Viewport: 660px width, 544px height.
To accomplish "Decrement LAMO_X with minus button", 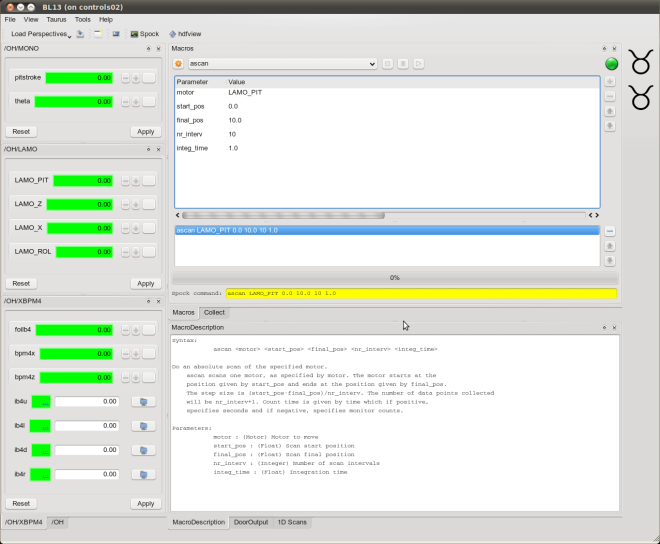I will coord(125,228).
